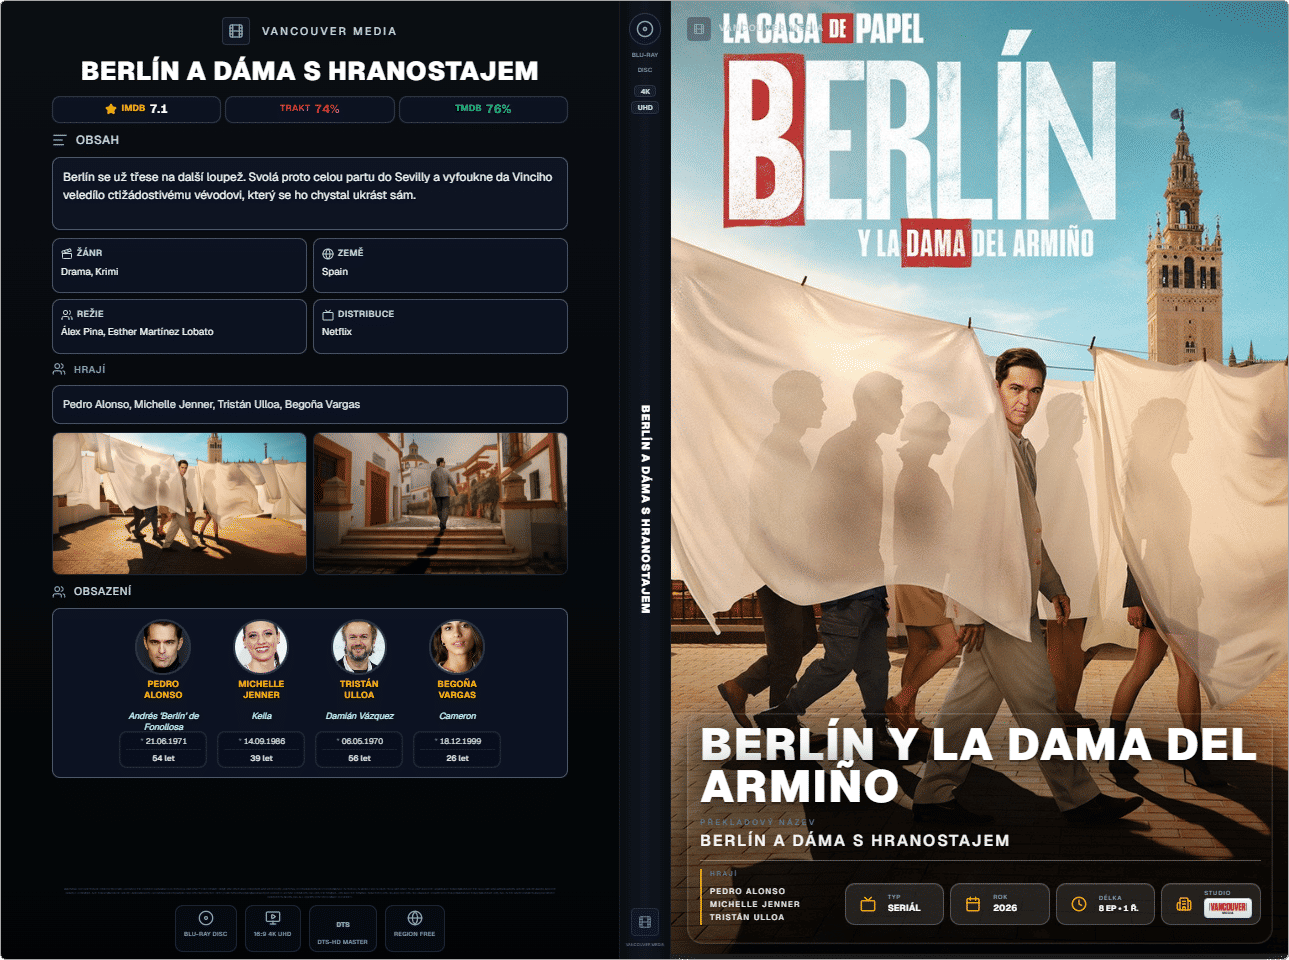Image resolution: width=1289 pixels, height=960 pixels.
Task: Click the SERIÁL type badge
Action: tap(894, 904)
